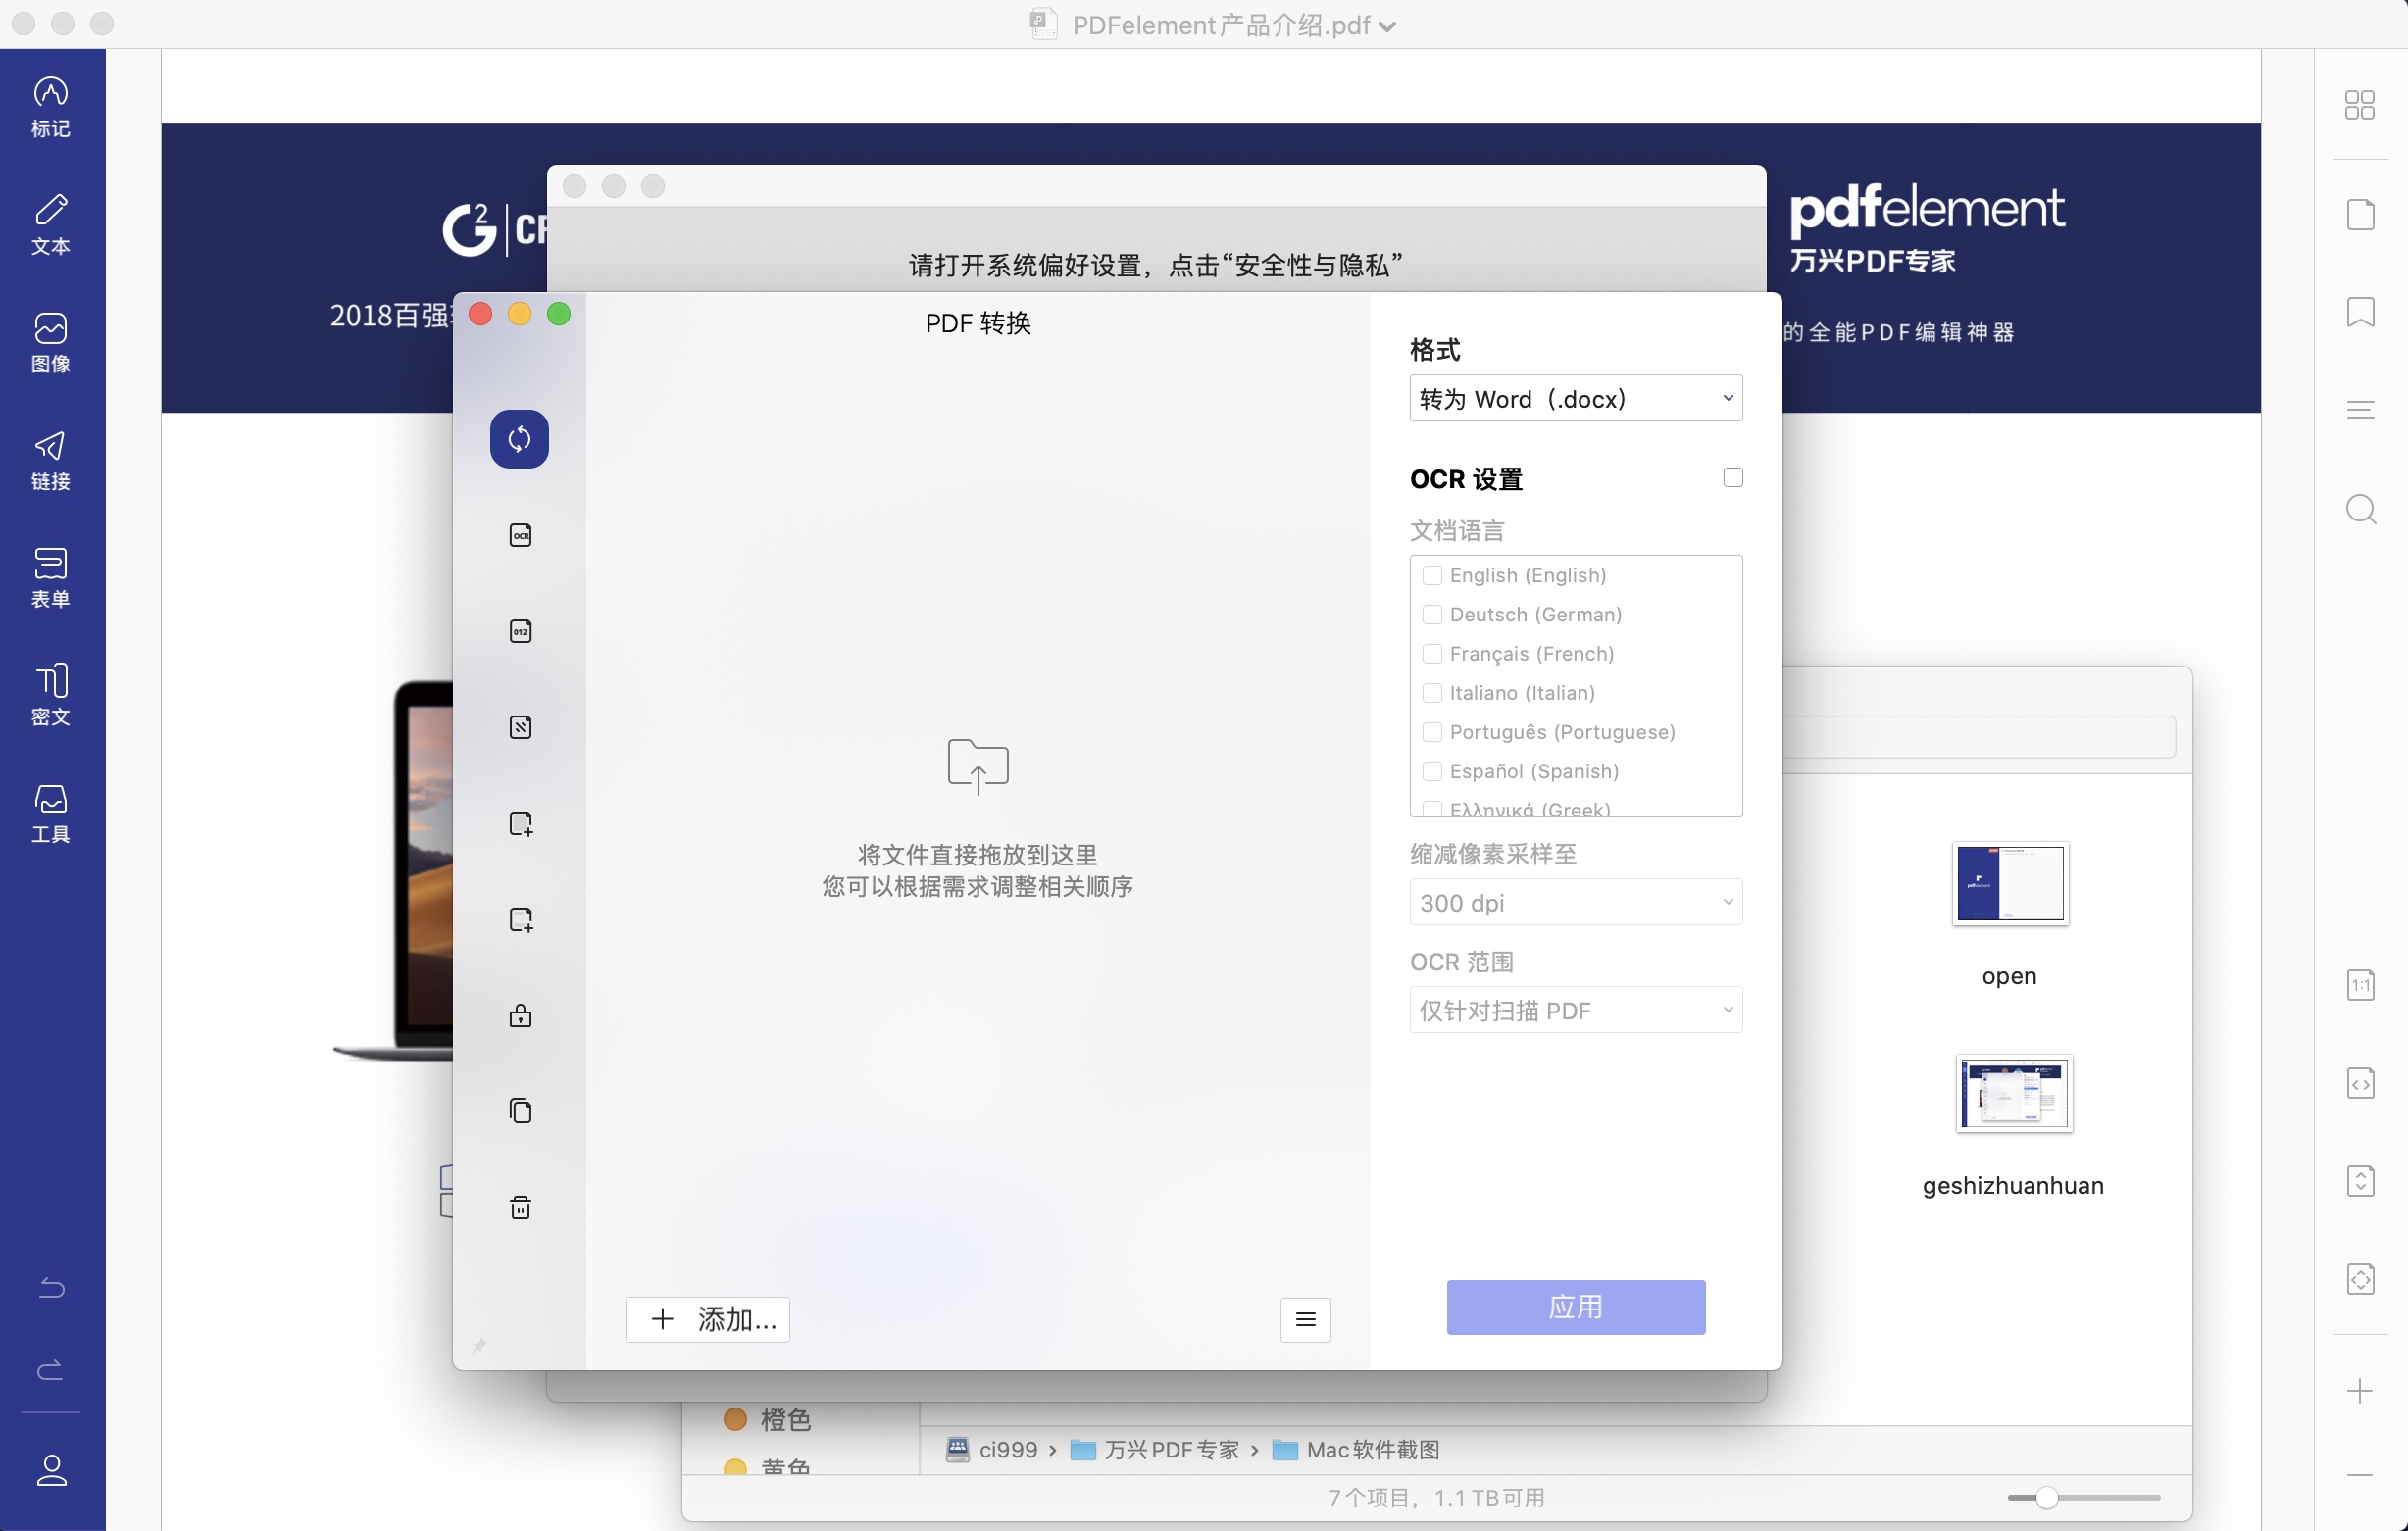Select the OCR batch icon

[x=520, y=535]
